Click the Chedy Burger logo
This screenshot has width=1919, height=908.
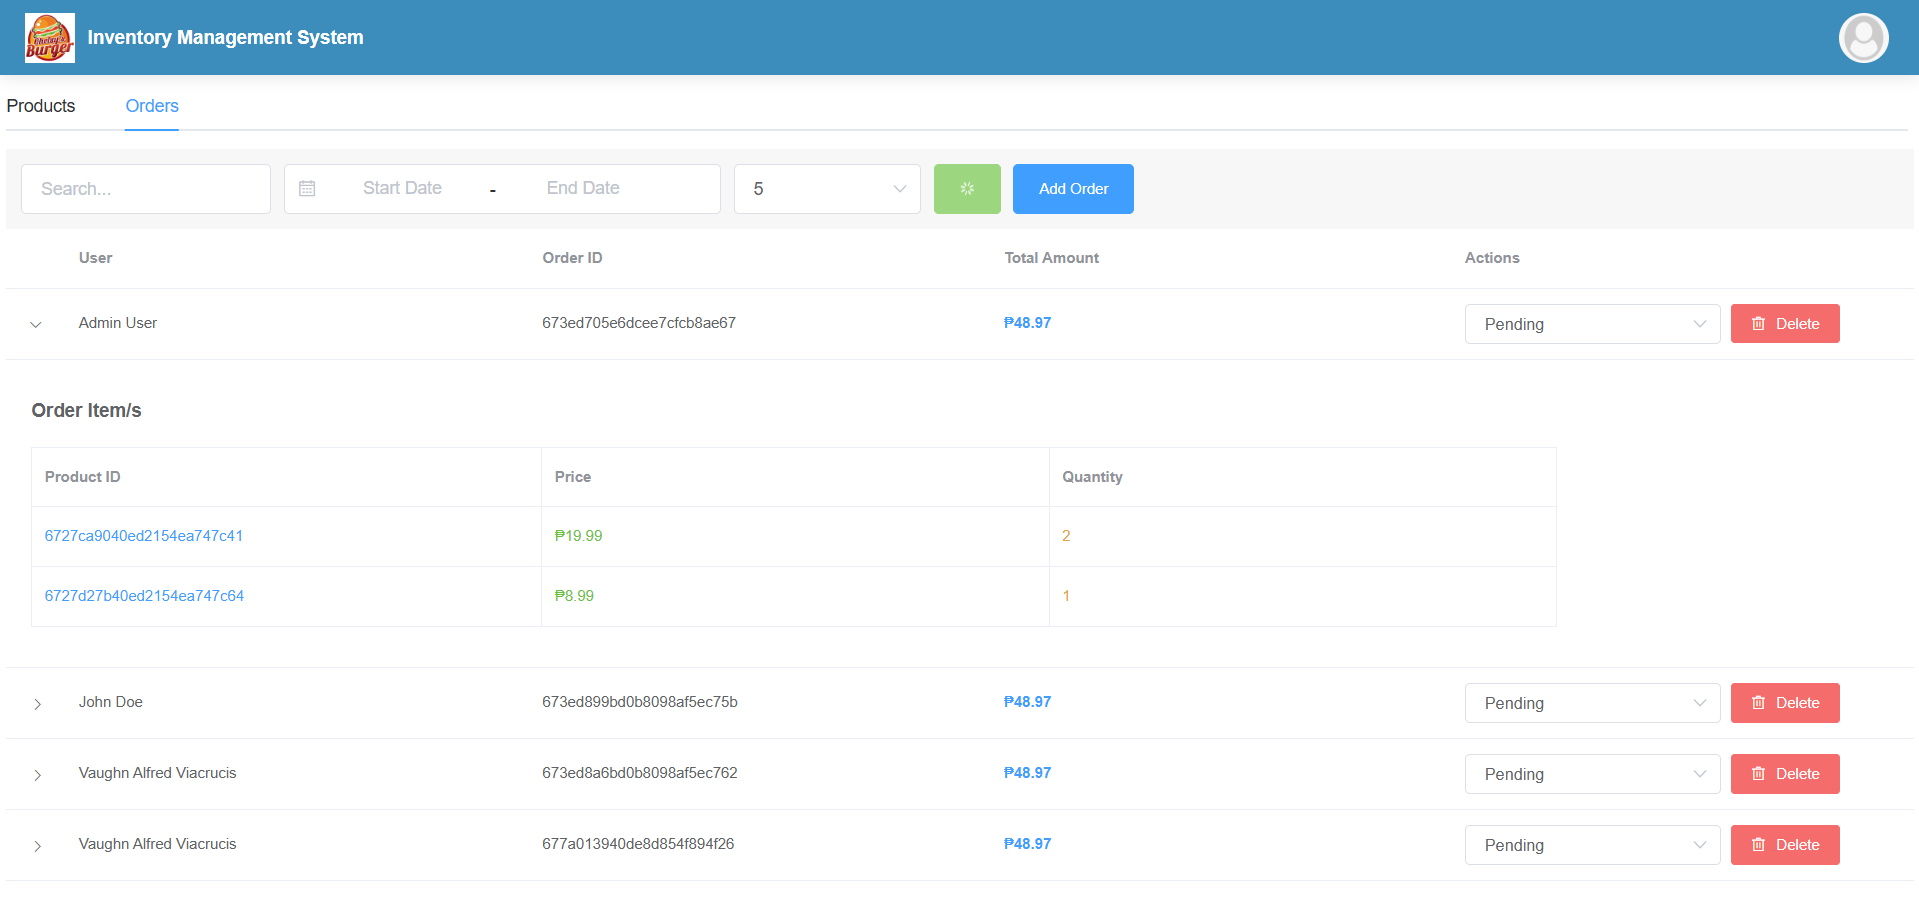pos(49,37)
